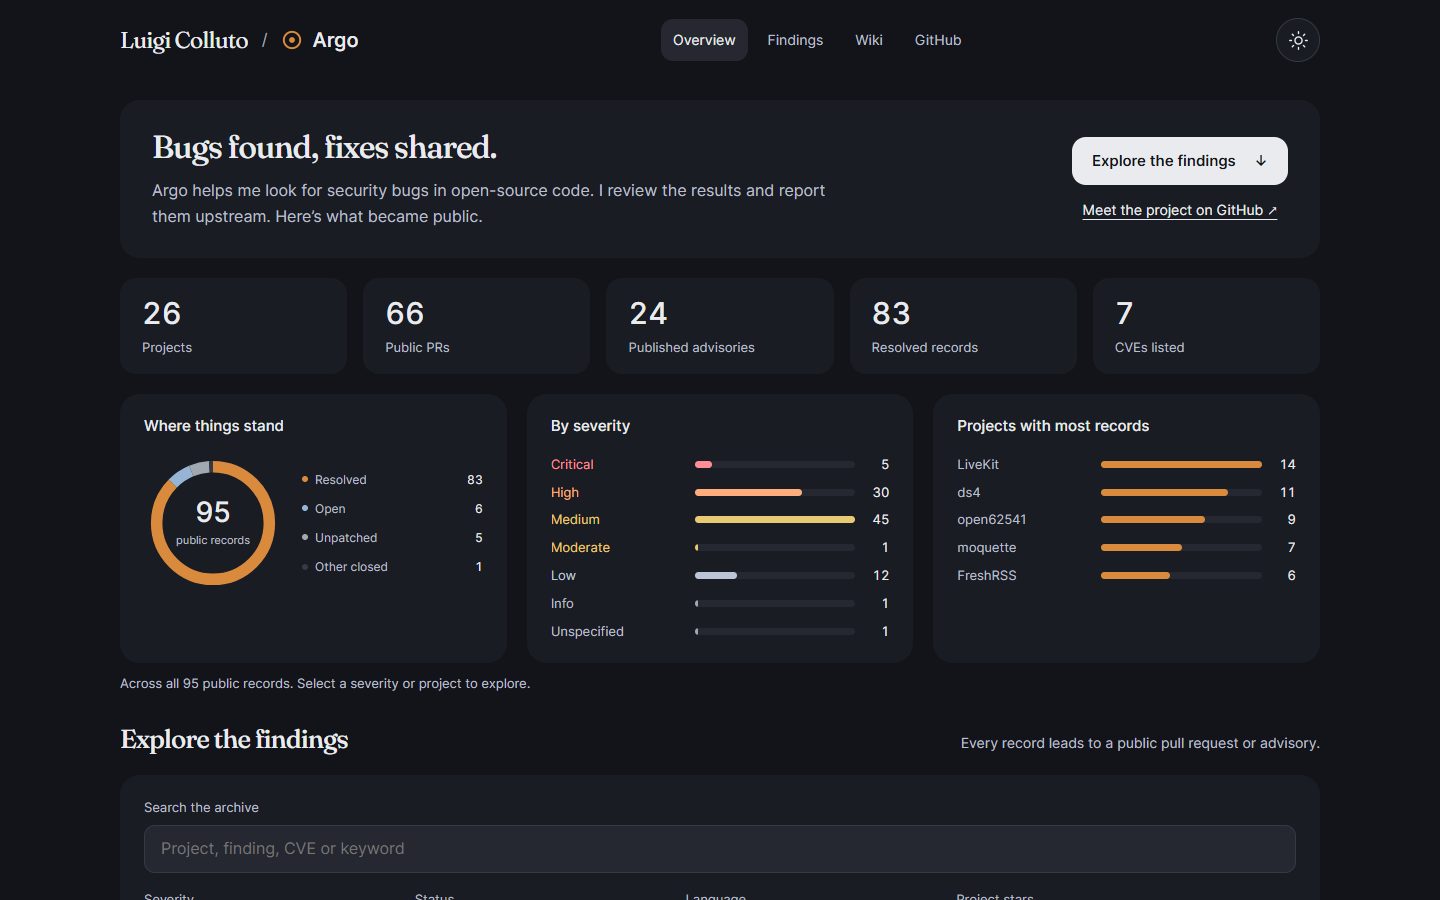Select the Low severity row
The width and height of the screenshot is (1440, 900).
(720, 575)
